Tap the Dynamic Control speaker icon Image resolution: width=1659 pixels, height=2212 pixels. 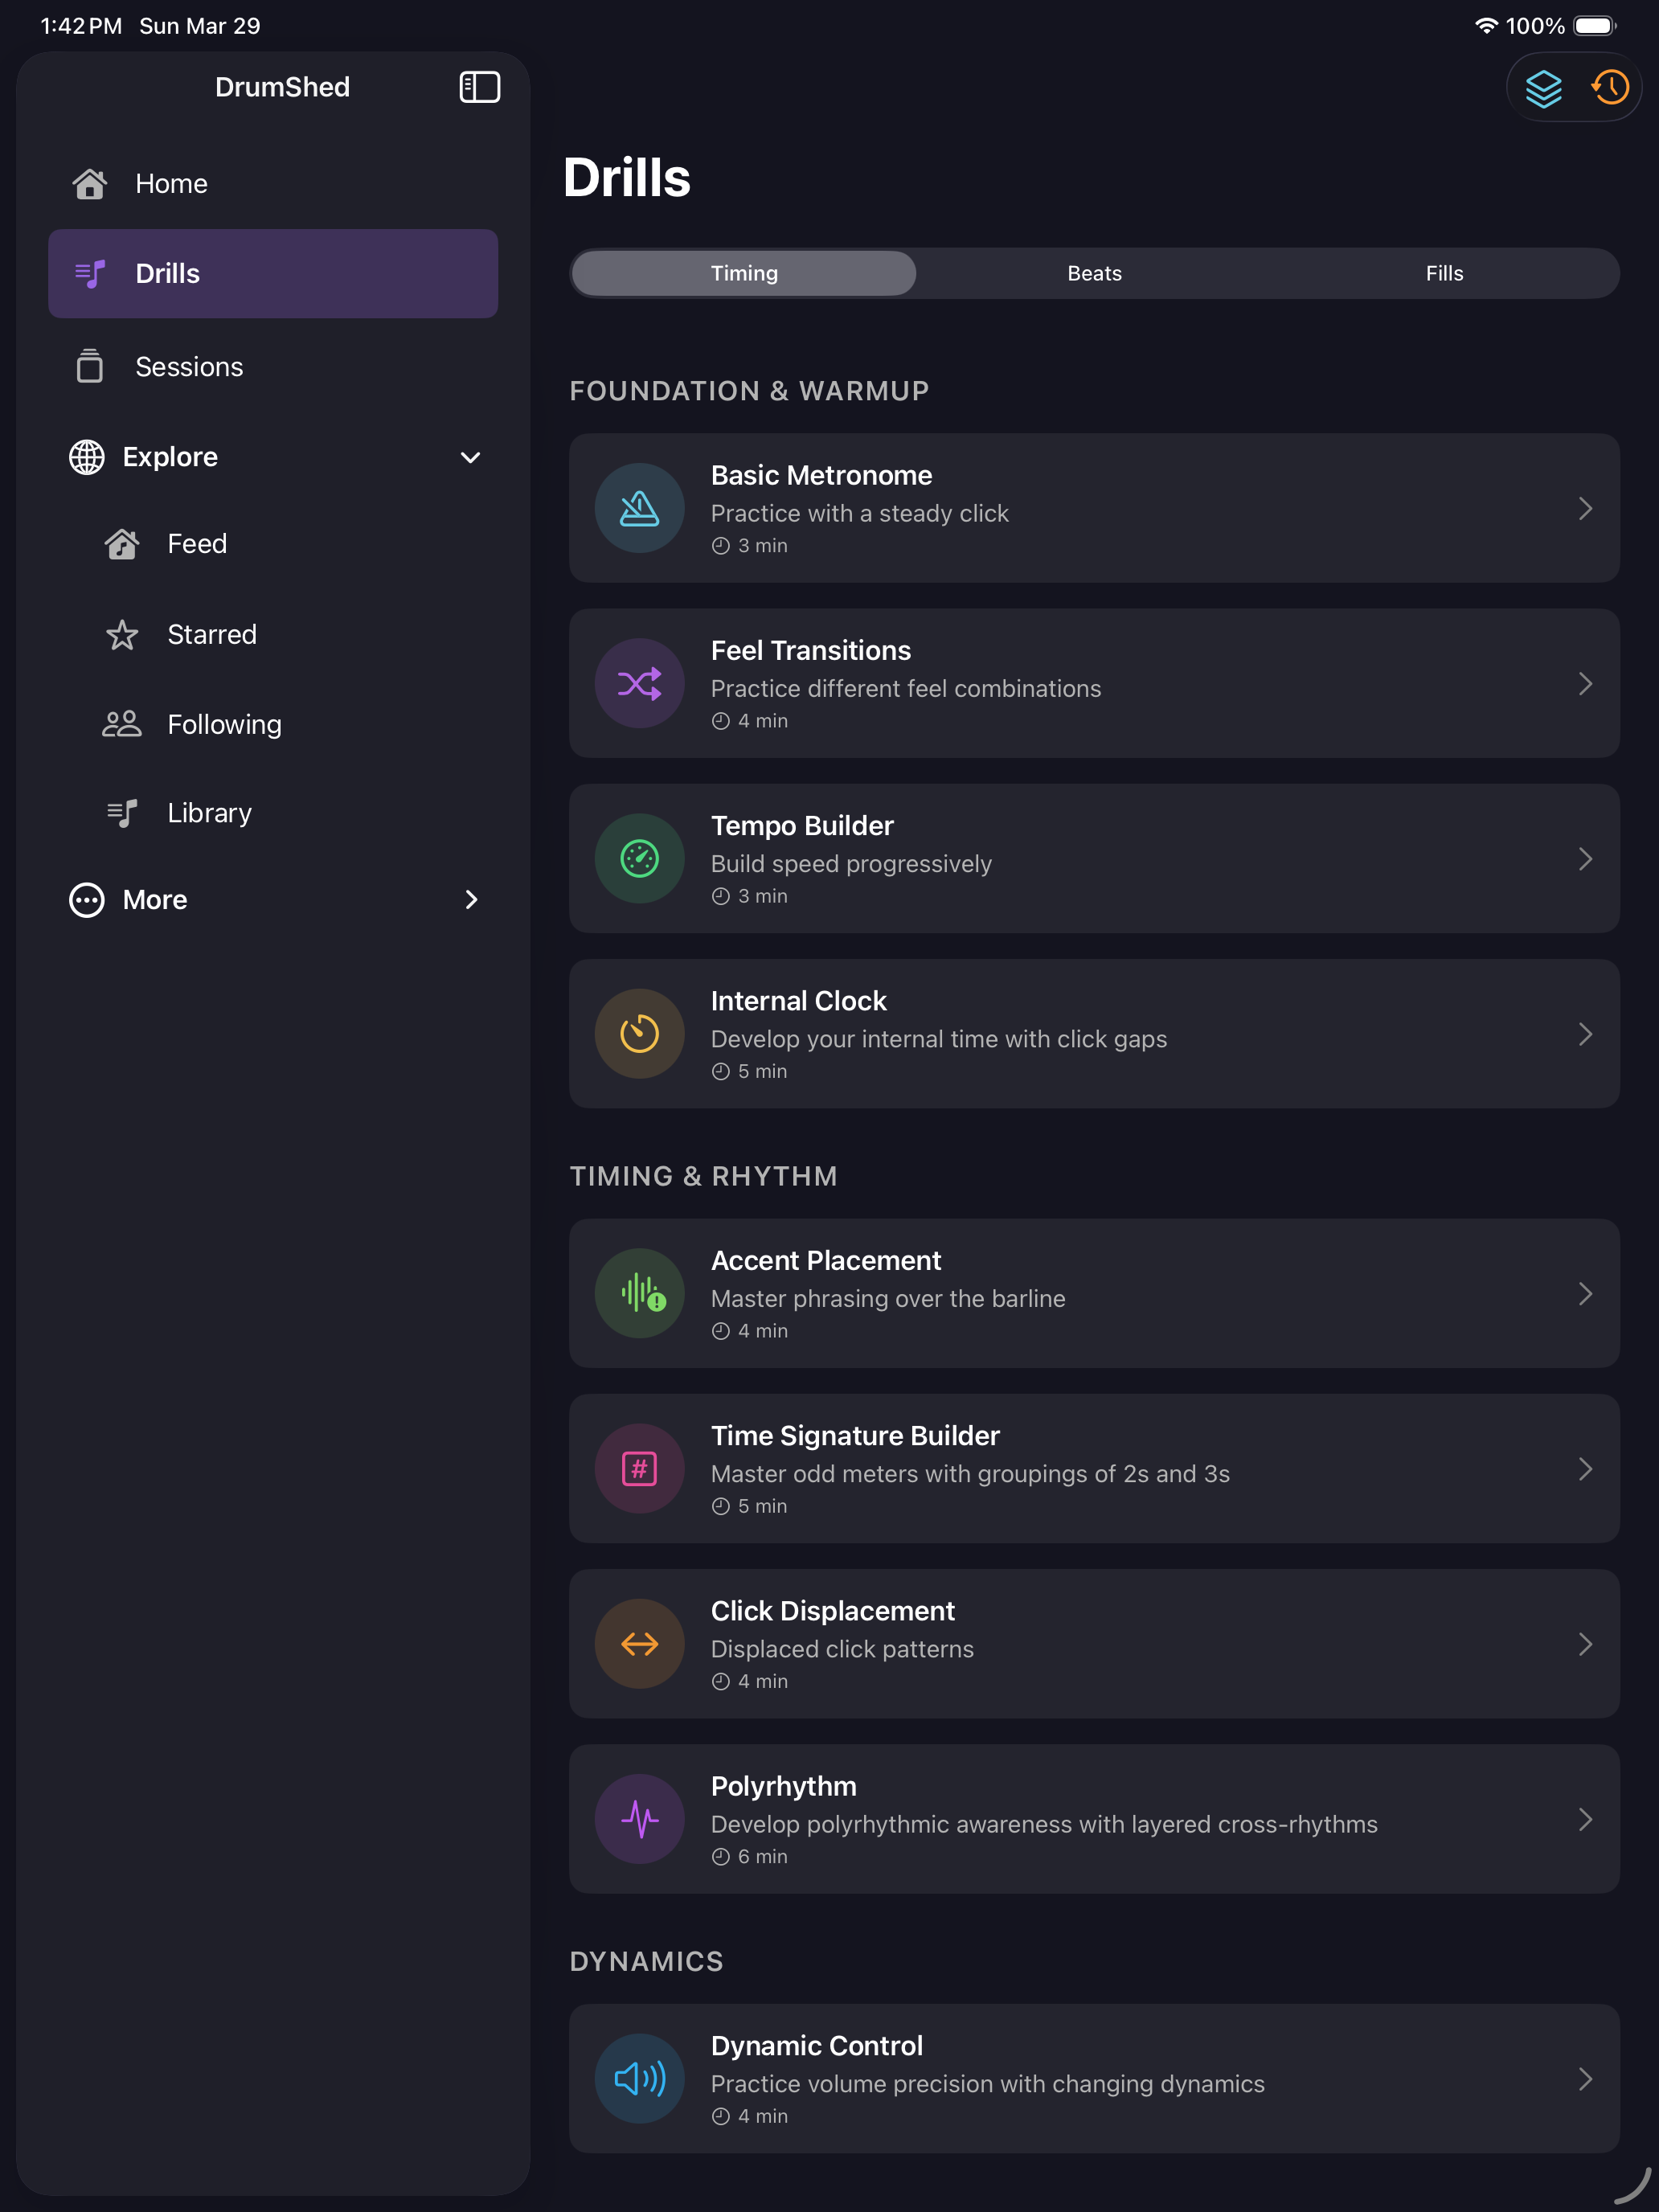pos(639,2079)
